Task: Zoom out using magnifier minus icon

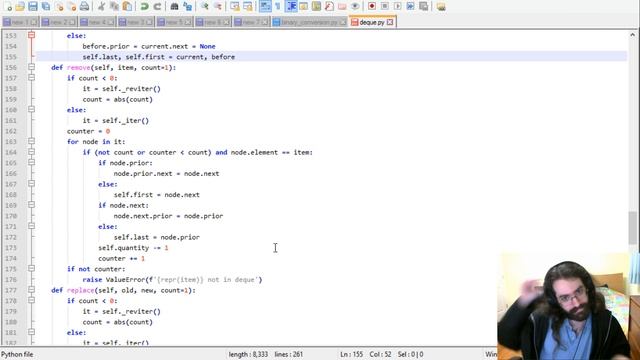Action: (x=218, y=7)
